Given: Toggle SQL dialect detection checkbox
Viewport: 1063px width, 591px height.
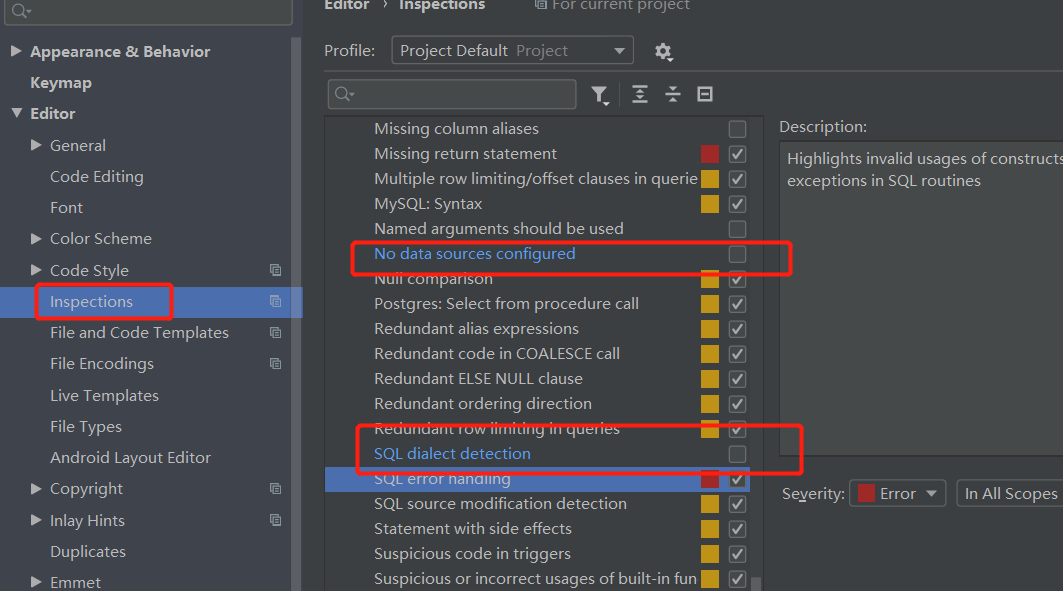Looking at the screenshot, I should coord(737,454).
